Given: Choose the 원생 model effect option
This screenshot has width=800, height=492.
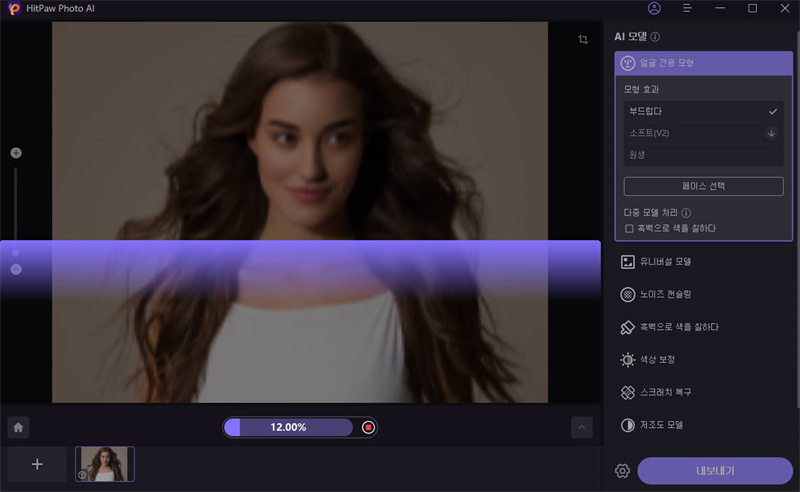Looking at the screenshot, I should (x=704, y=155).
